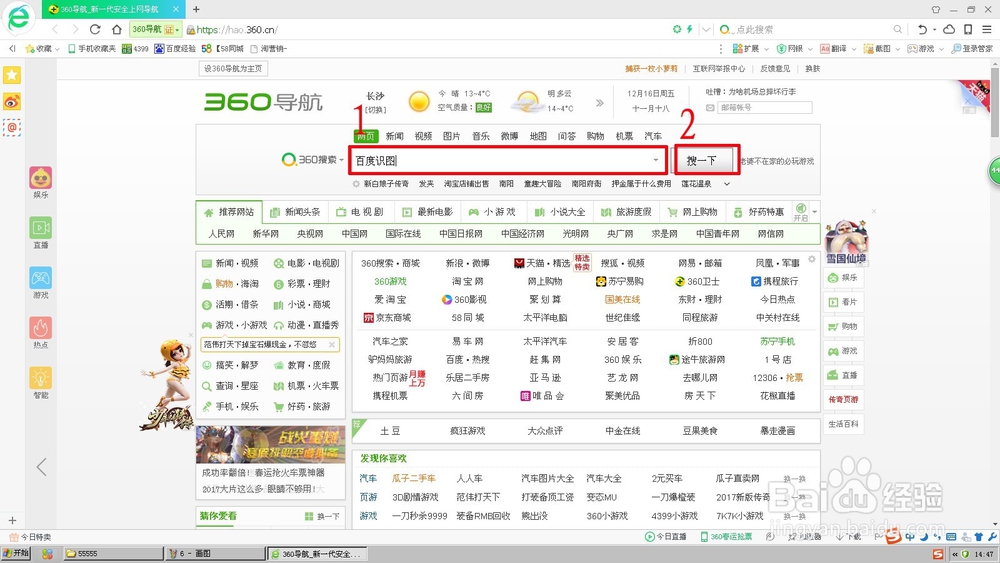Switch to 网上购物 tab
Screen dimensions: 1000x563
[693, 212]
